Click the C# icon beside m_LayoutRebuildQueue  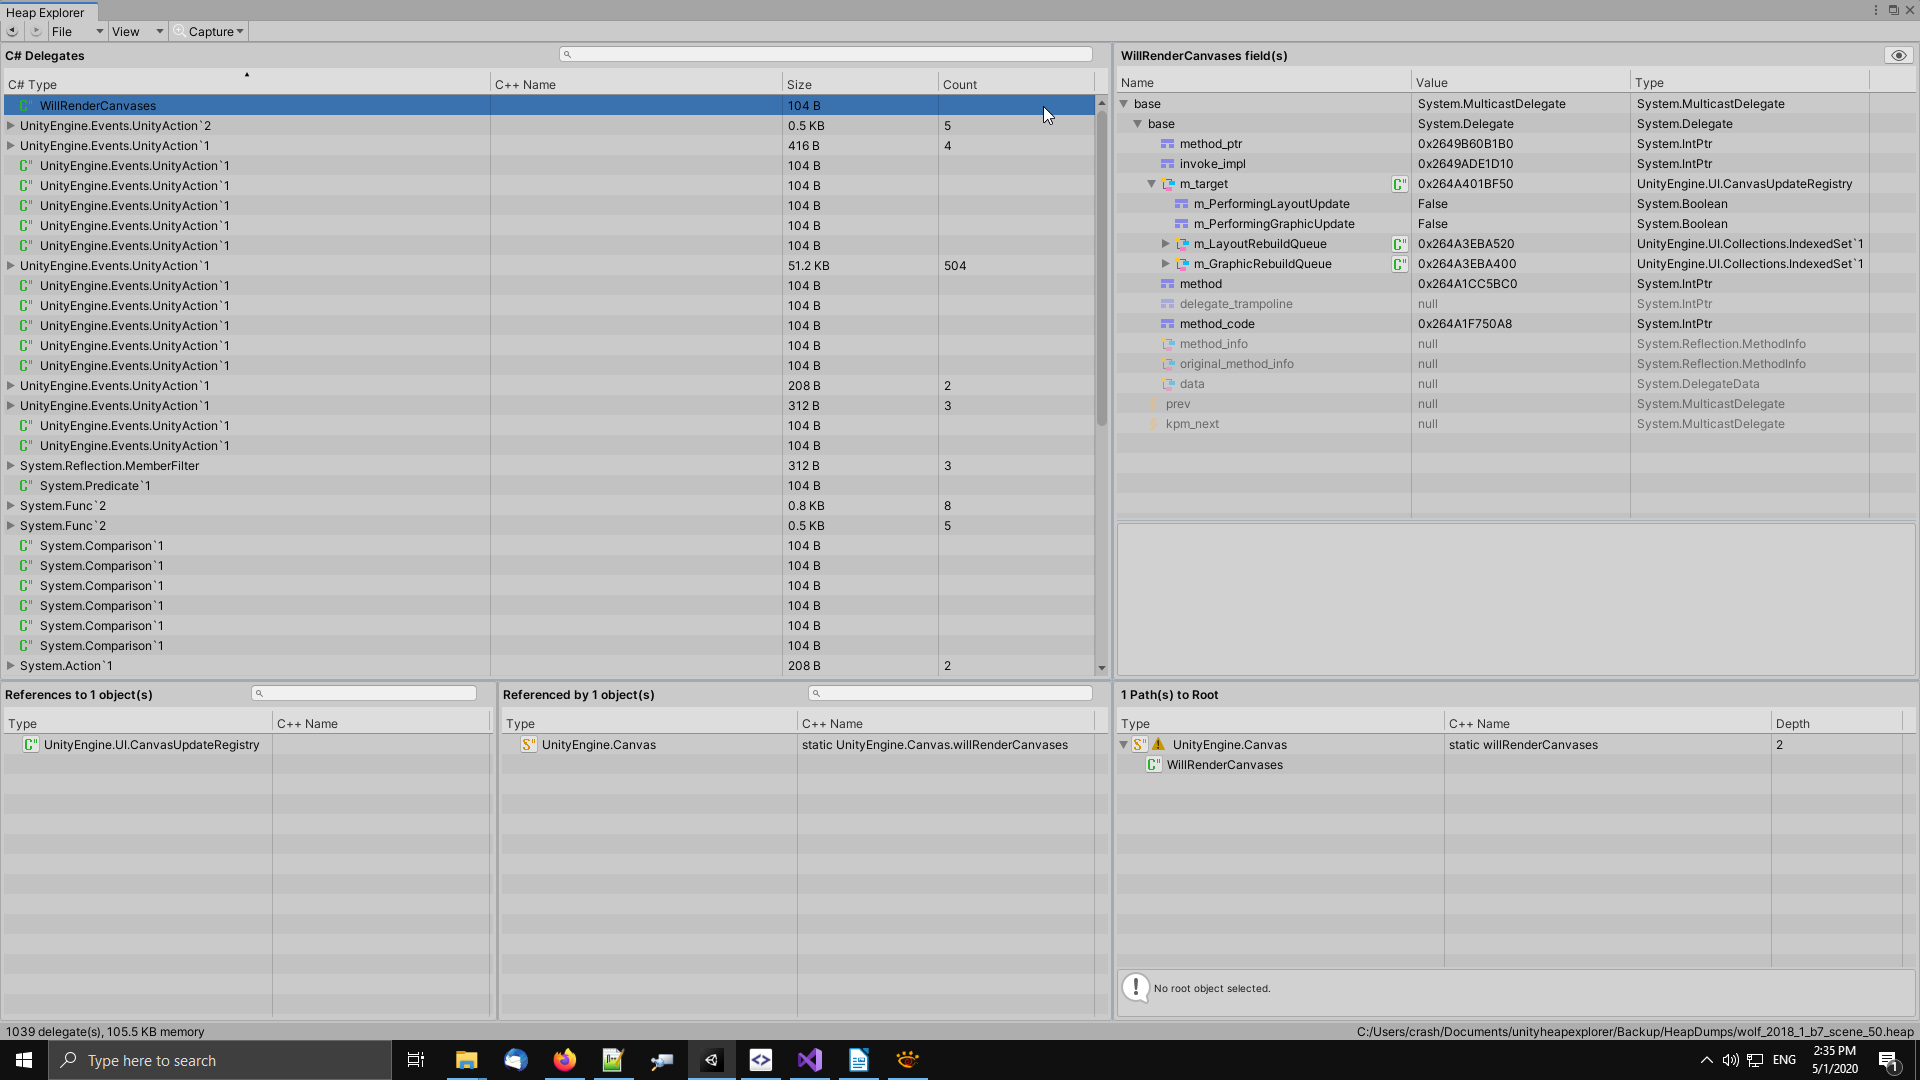[1399, 244]
